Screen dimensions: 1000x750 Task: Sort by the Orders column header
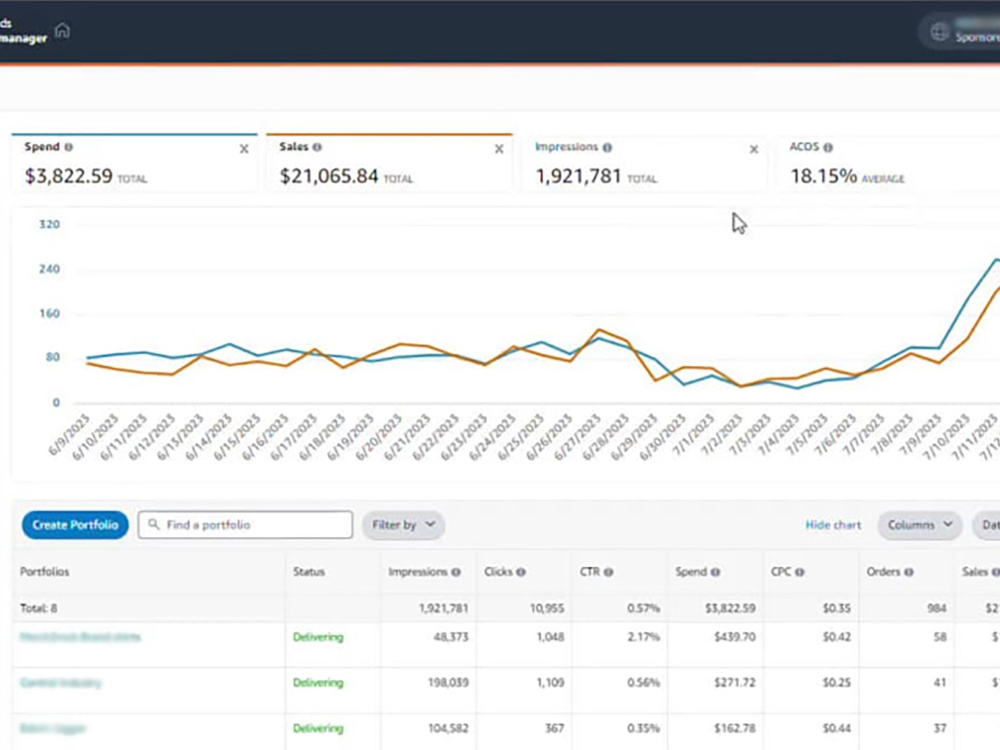[x=883, y=571]
